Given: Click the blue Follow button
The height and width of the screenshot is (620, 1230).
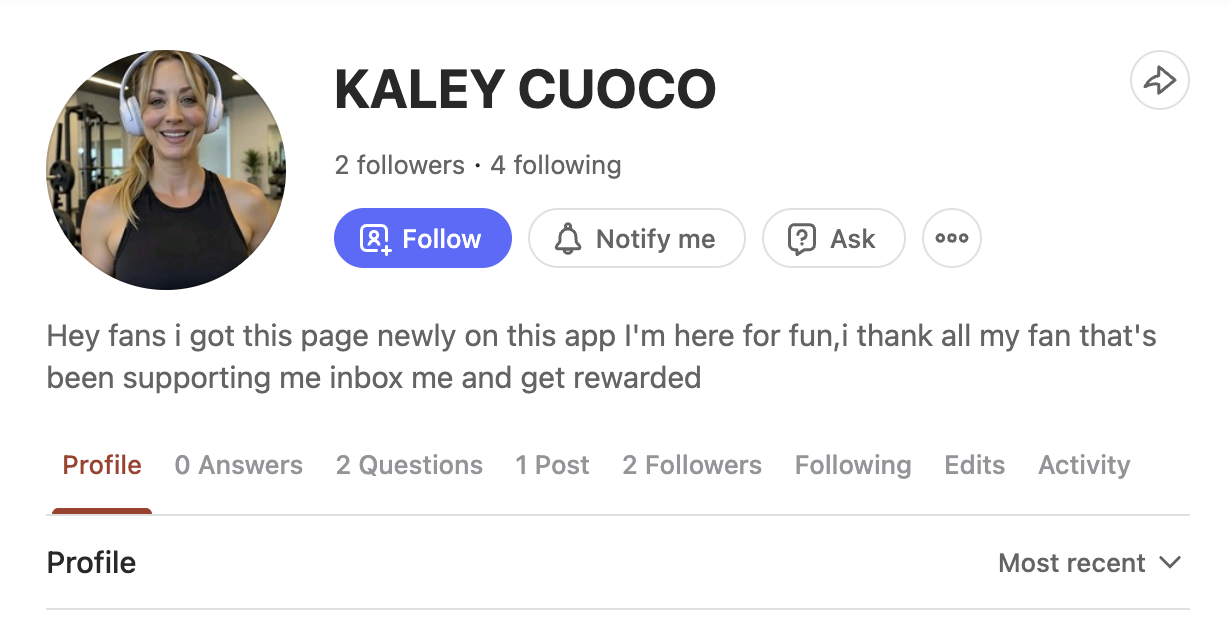Looking at the screenshot, I should click(x=422, y=238).
